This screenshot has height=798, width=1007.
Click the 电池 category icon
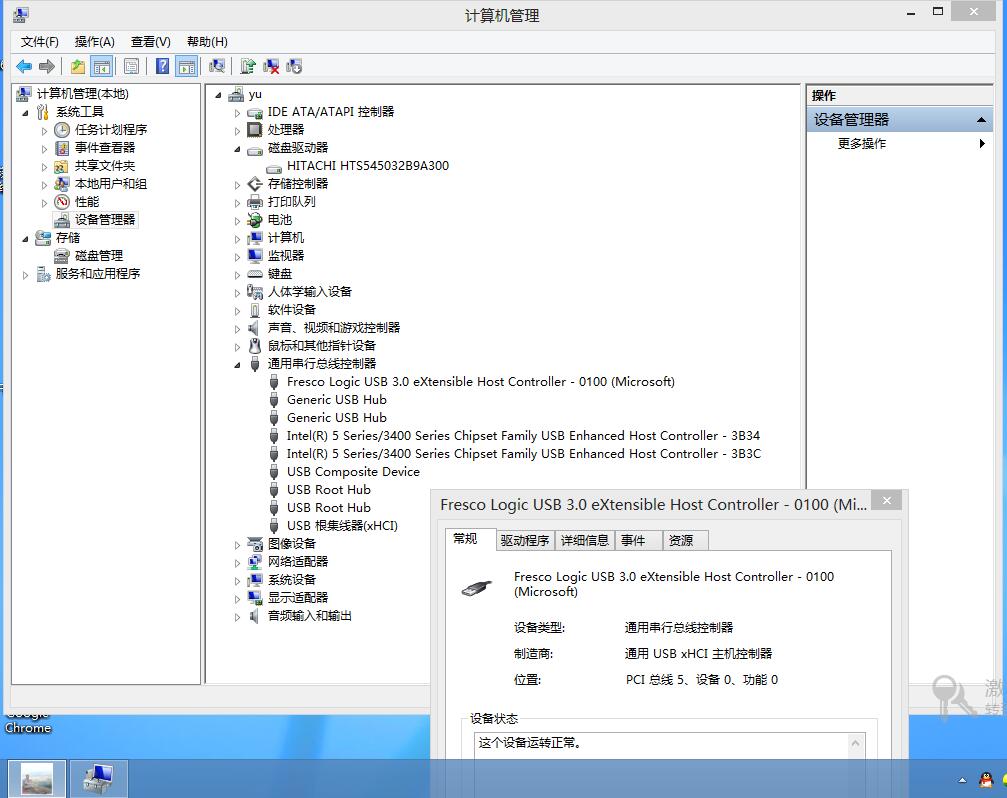[255, 220]
